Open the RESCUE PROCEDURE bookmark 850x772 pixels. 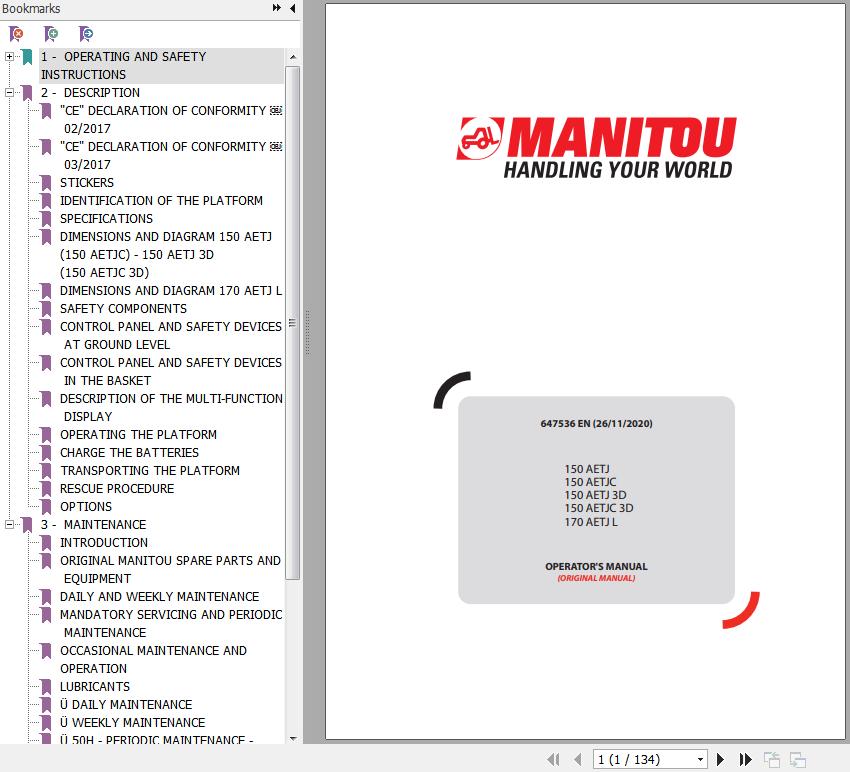point(117,489)
